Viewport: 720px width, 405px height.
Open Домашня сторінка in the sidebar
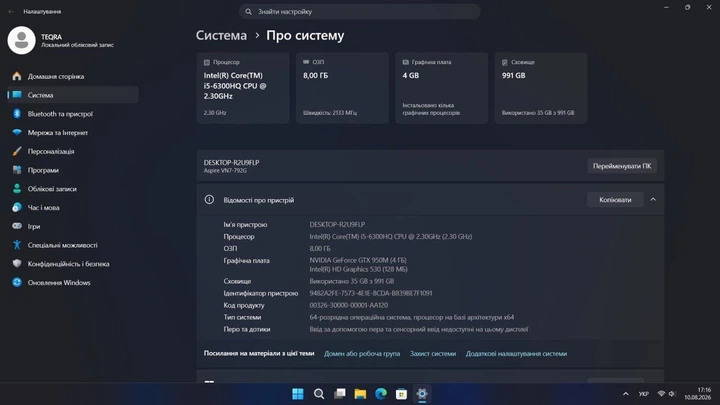(x=73, y=76)
